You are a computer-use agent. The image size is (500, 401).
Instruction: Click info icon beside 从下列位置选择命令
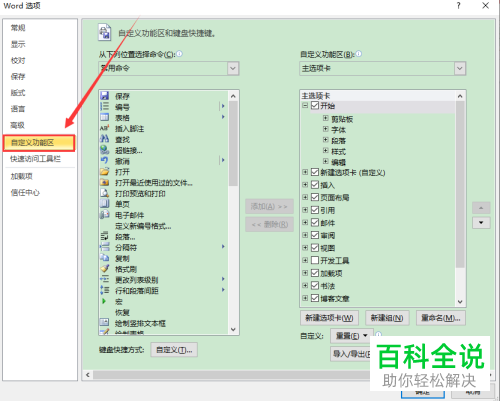point(179,54)
